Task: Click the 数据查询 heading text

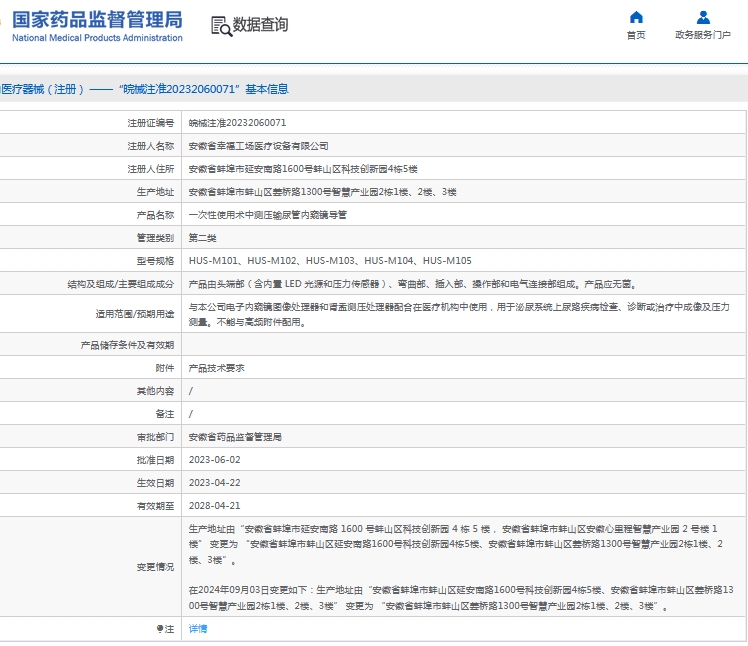Action: (260, 24)
